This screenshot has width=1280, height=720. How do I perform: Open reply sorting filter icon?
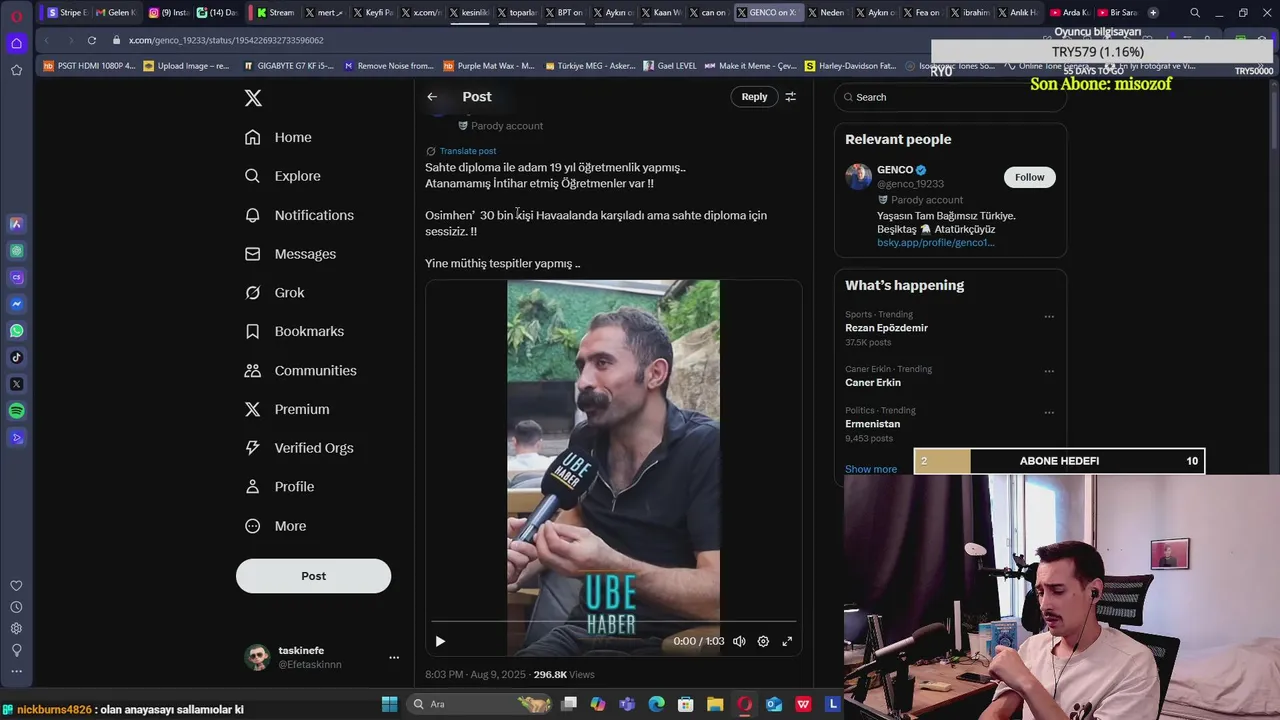[x=790, y=97]
